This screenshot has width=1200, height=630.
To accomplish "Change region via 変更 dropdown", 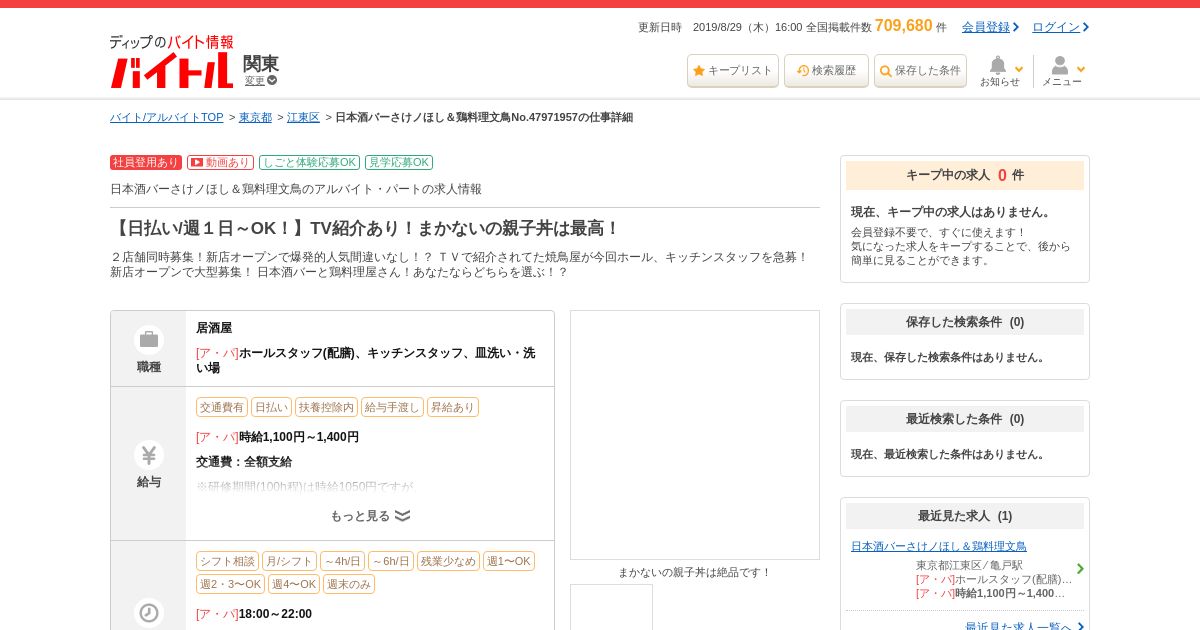I will [x=261, y=80].
